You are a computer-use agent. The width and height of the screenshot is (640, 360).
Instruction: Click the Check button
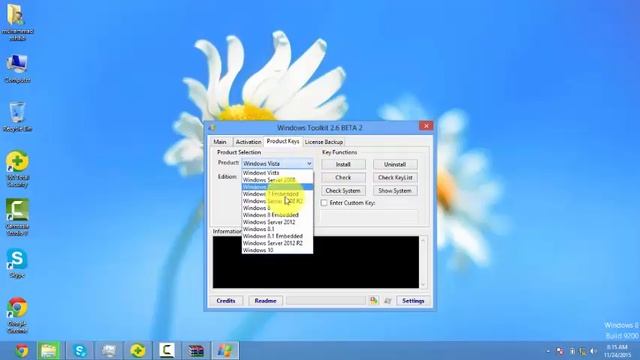click(343, 178)
